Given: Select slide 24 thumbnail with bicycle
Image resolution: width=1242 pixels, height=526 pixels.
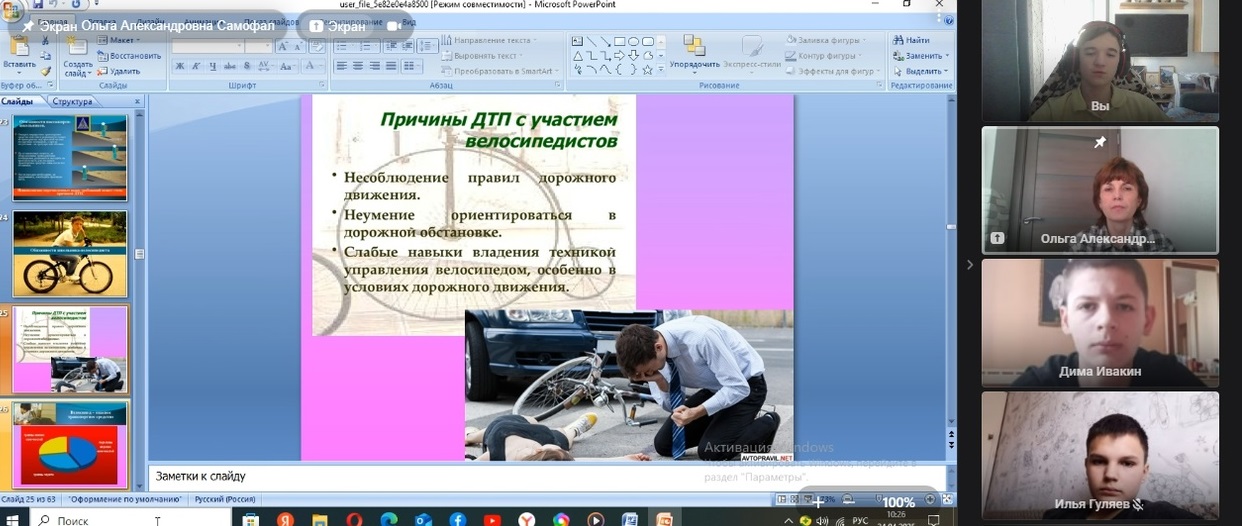Looking at the screenshot, I should point(70,254).
